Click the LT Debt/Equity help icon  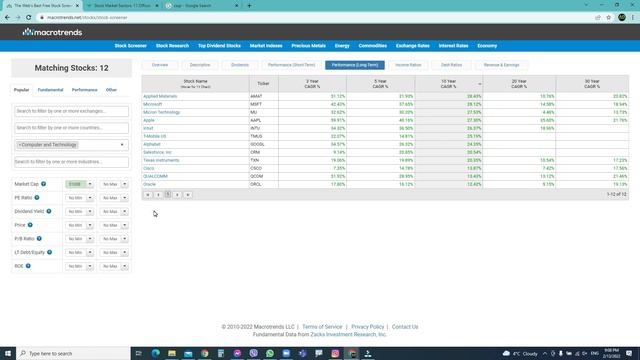click(x=49, y=252)
